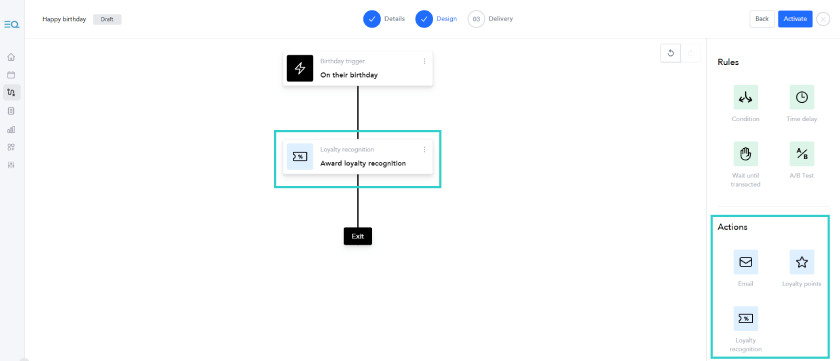Pick the A/B Test rule icon
Viewport: 840px width, 361px height.
tap(802, 154)
